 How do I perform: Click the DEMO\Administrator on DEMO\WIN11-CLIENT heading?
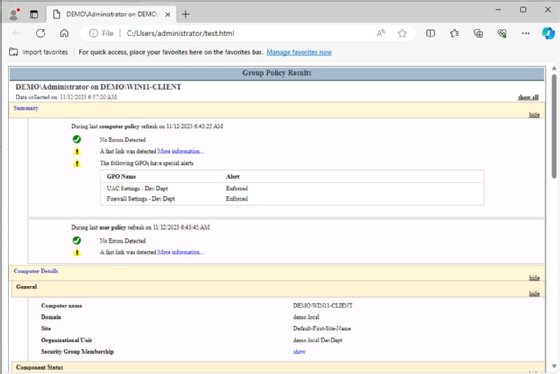coord(99,87)
